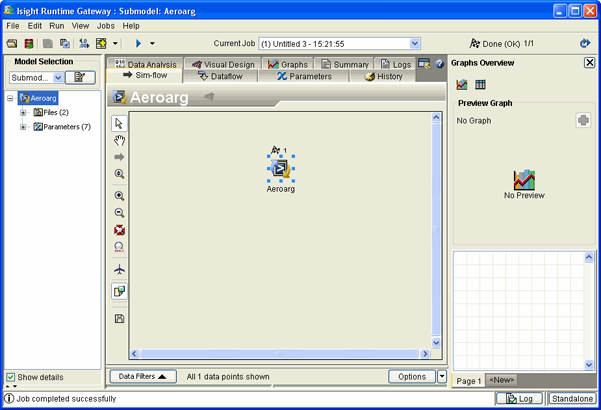Expand the Files (2) tree node
601x410 pixels.
(x=23, y=112)
